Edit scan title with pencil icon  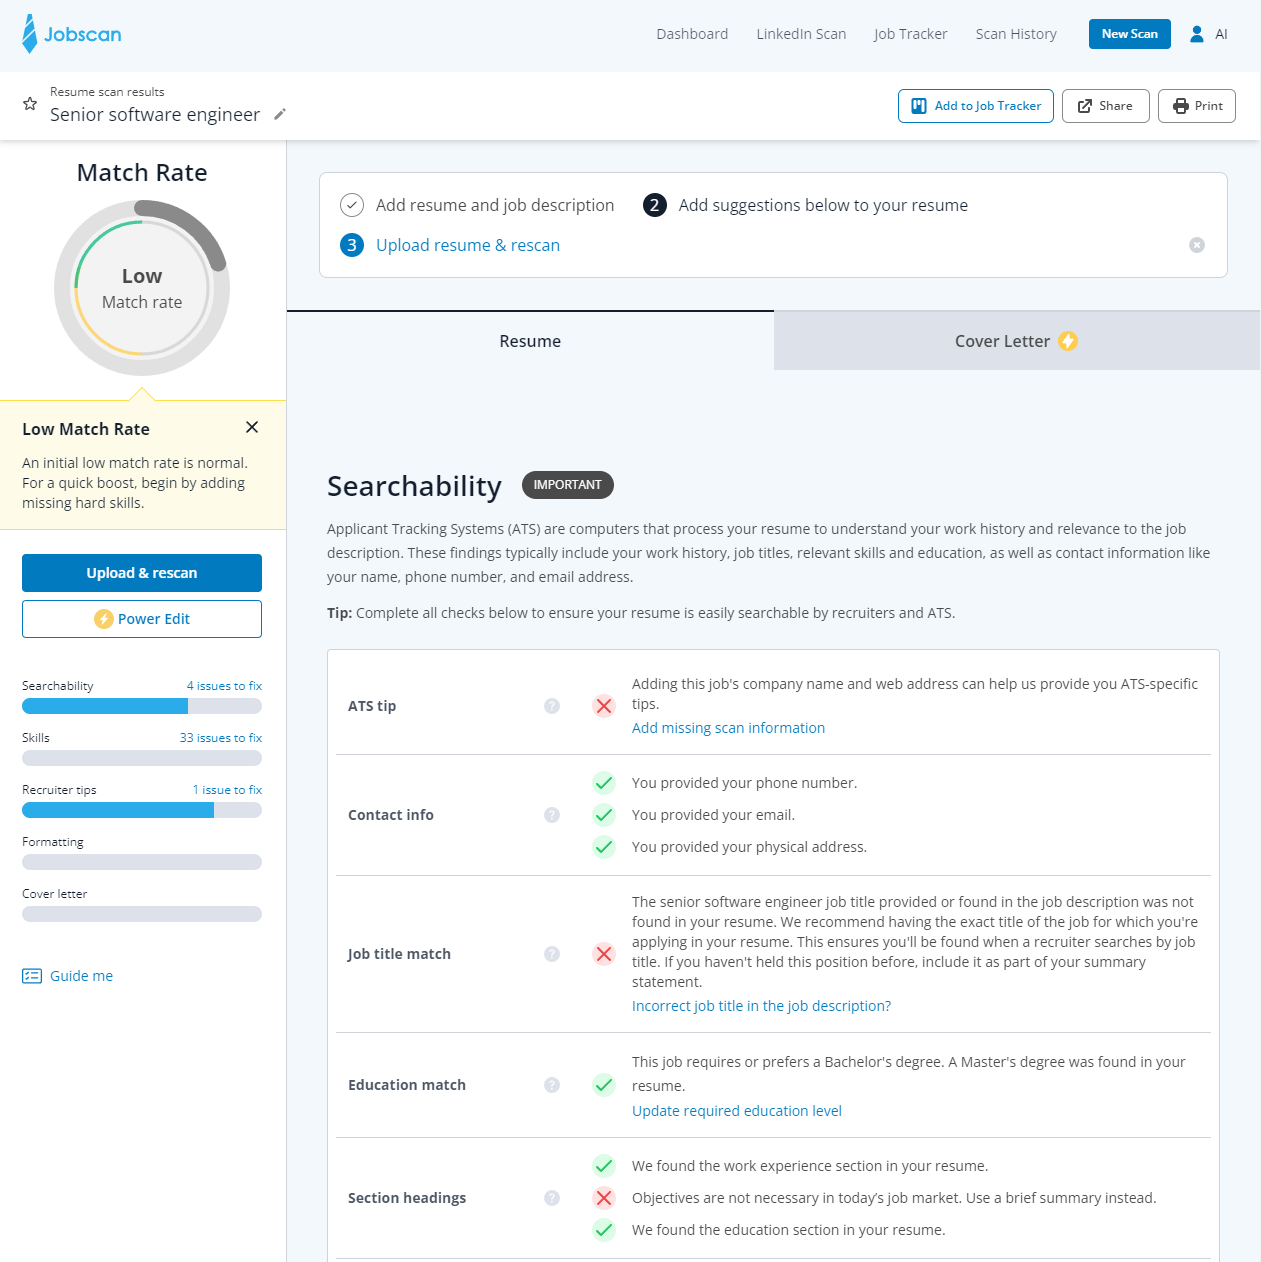(x=280, y=114)
